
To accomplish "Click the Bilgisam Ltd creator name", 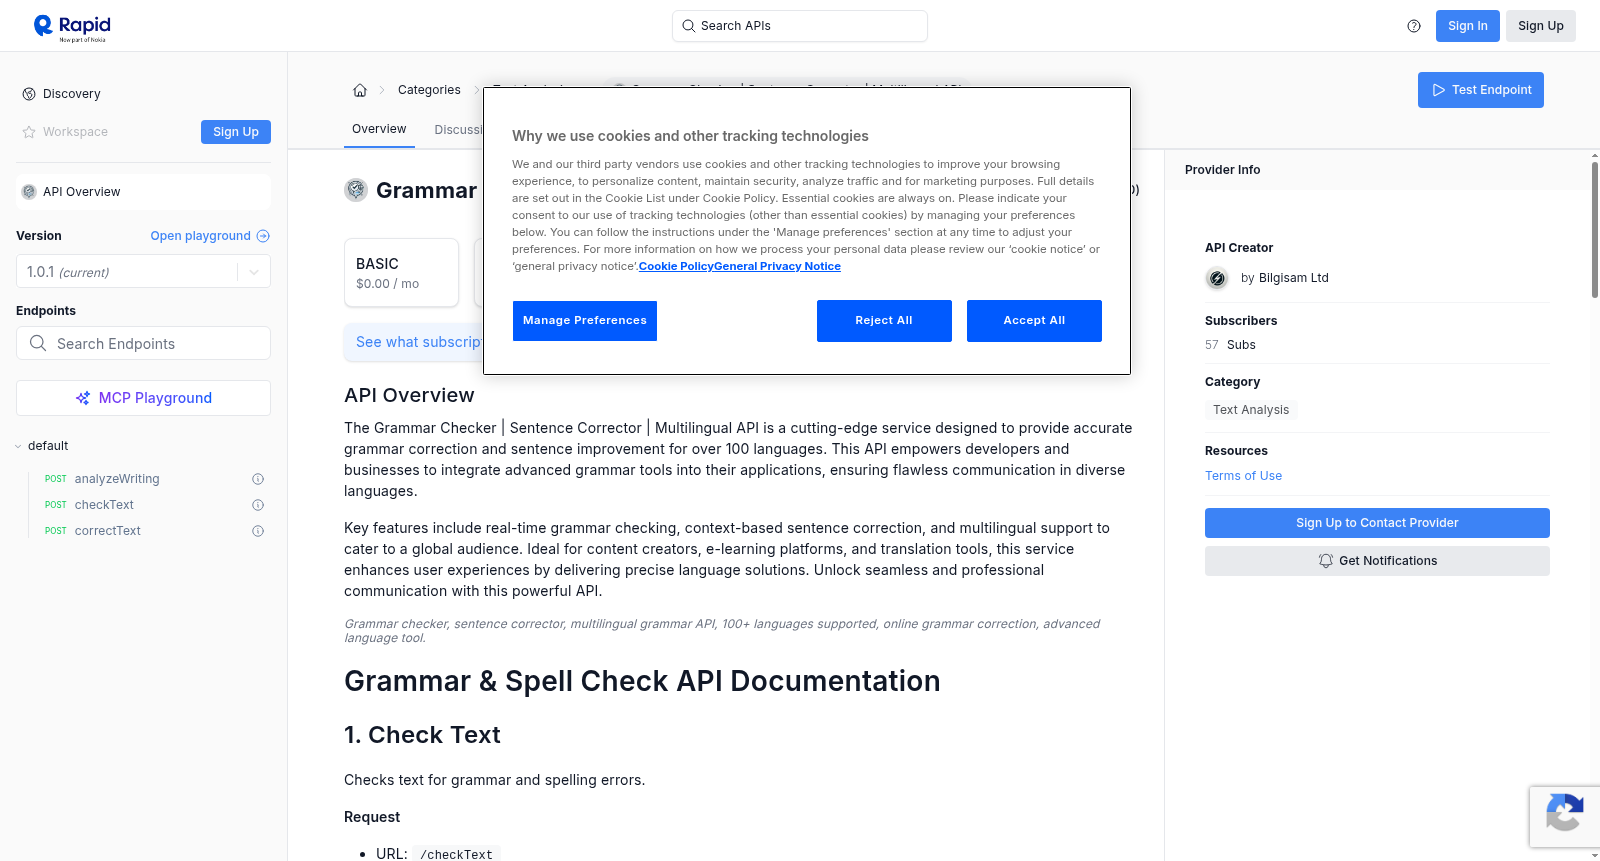I will coord(1294,278).
